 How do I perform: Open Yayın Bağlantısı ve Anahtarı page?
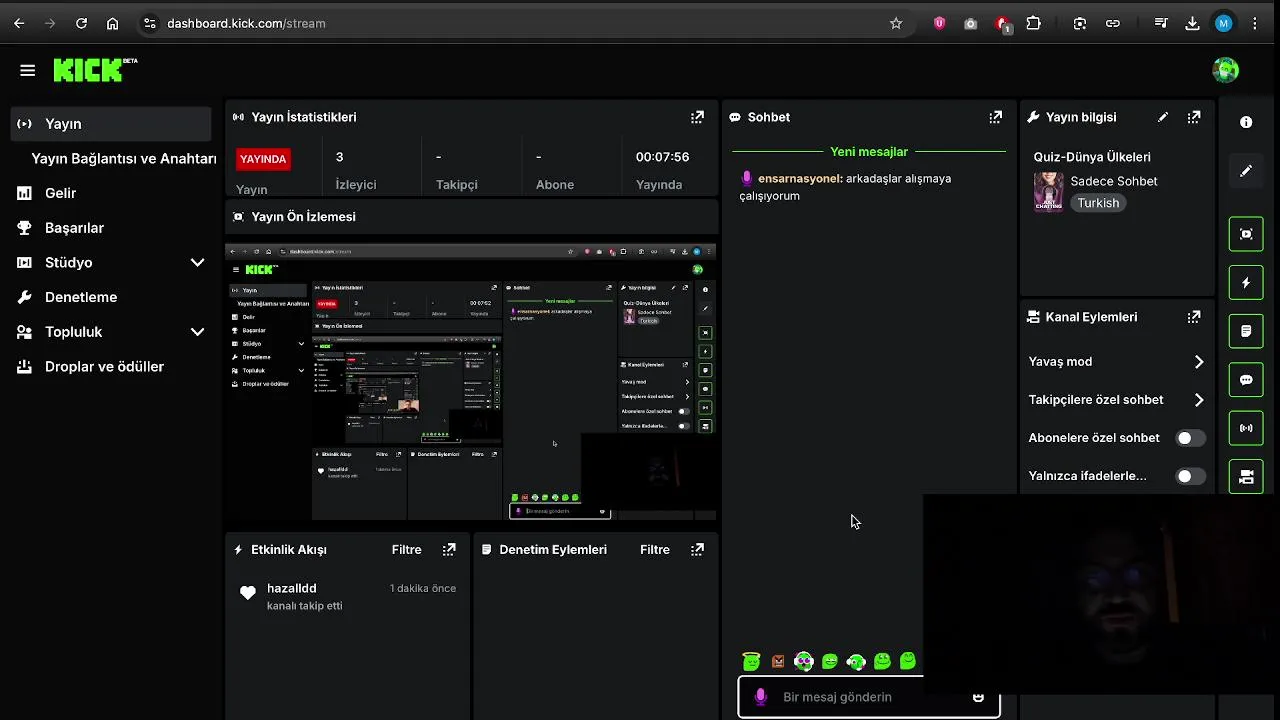coord(123,158)
